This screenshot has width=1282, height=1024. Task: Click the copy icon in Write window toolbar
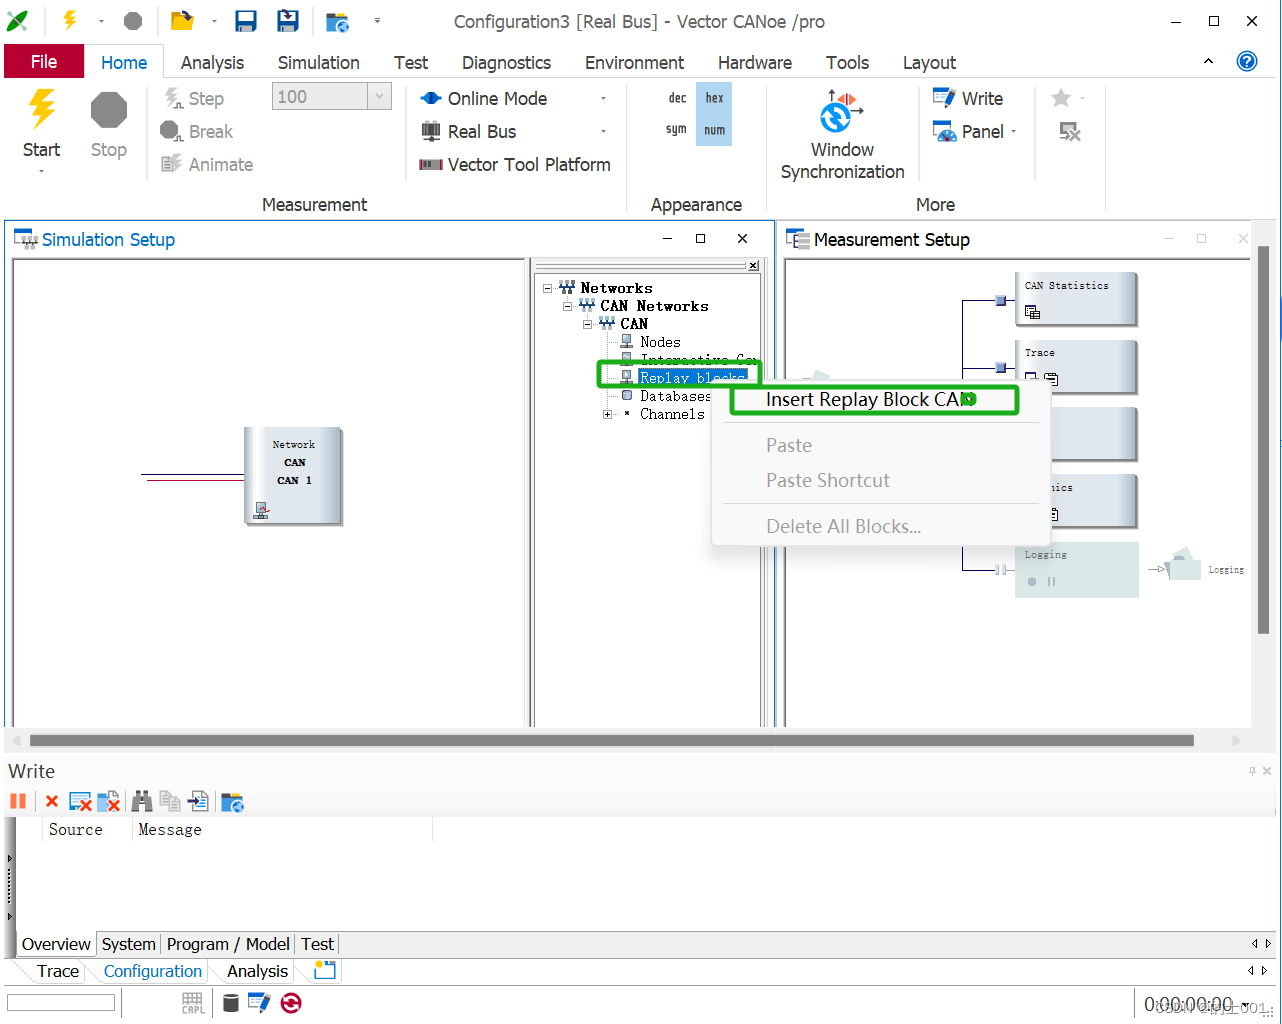coord(170,801)
